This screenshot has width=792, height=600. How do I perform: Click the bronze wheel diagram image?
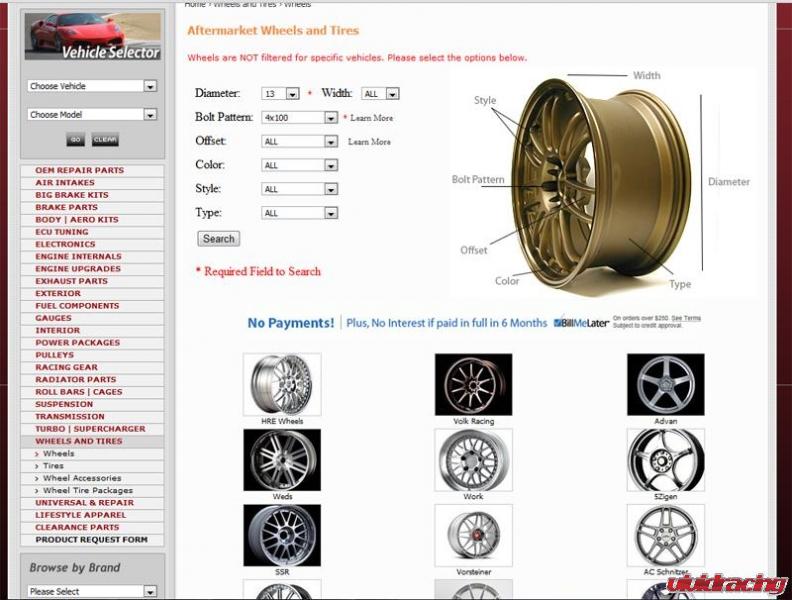pos(601,183)
